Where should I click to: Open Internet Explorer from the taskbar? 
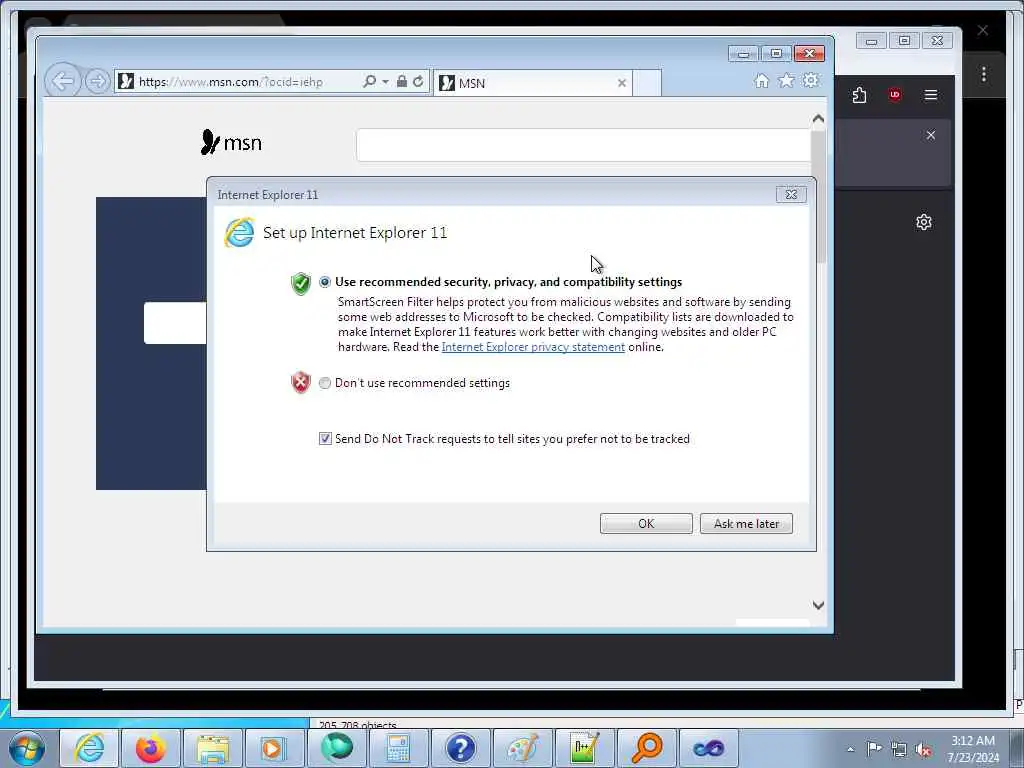click(89, 748)
